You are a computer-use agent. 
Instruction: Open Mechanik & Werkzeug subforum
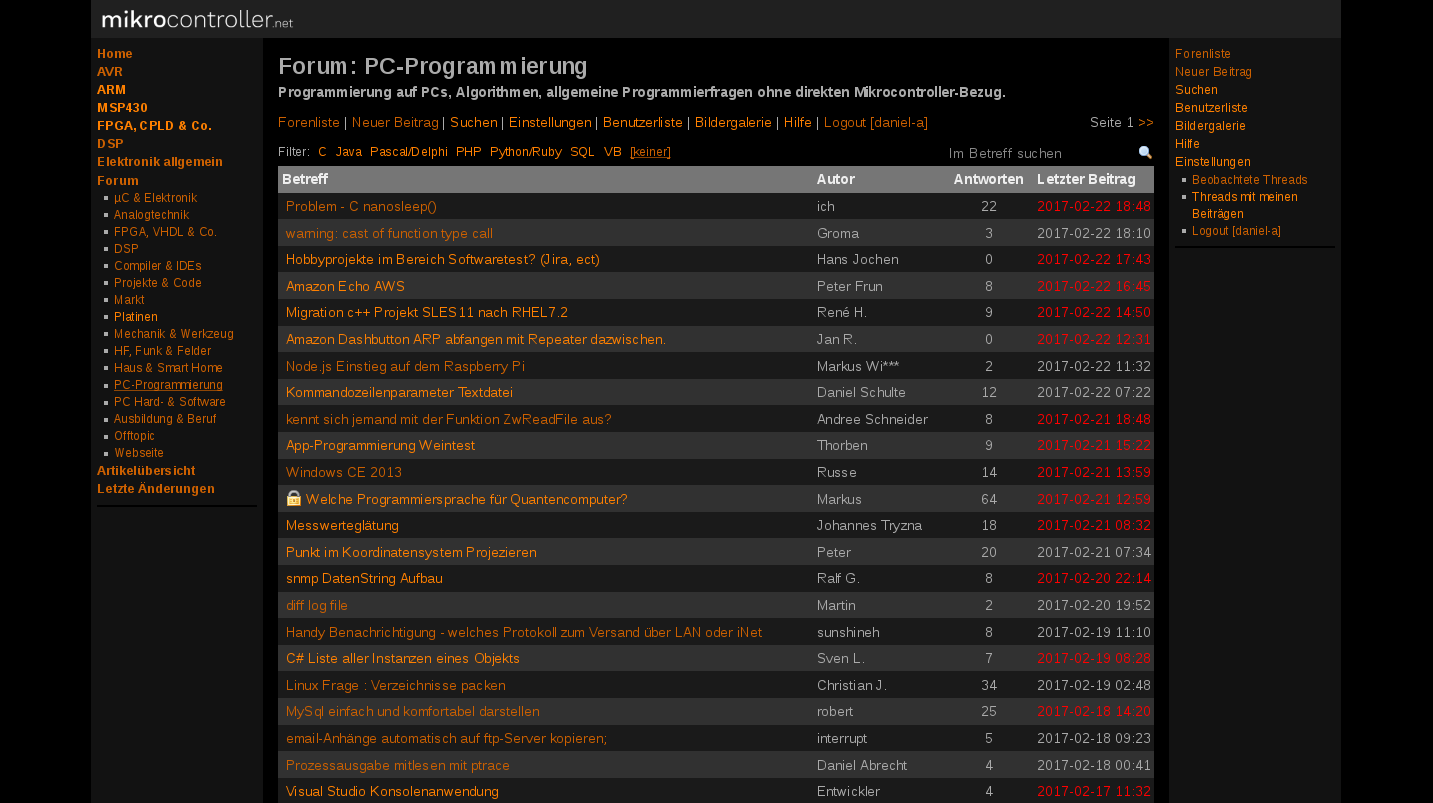point(174,334)
